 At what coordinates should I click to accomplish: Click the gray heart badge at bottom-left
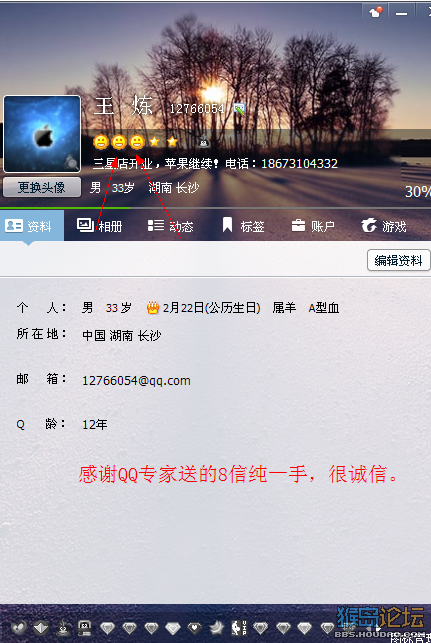click(x=18, y=627)
